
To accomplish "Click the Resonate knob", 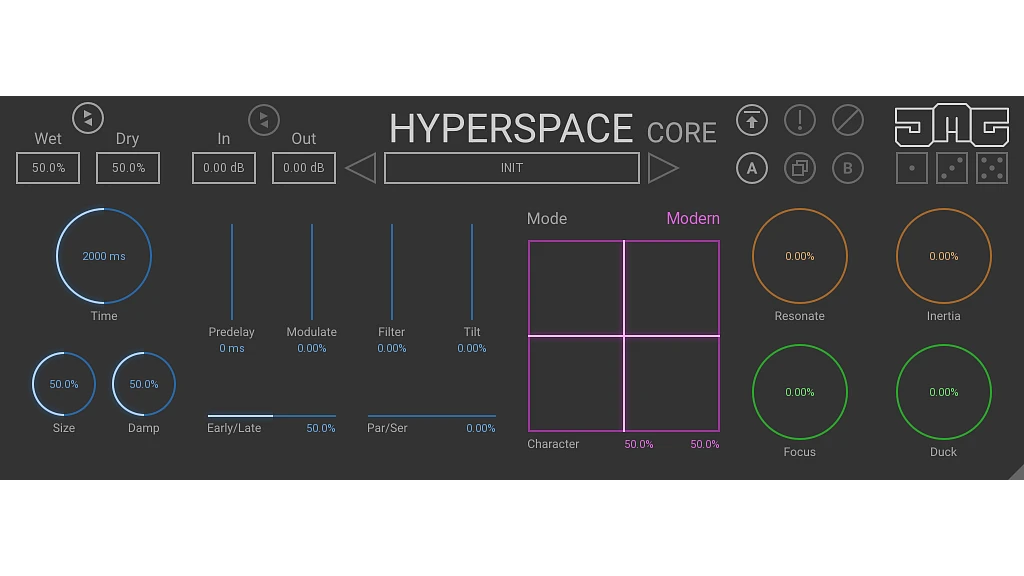I will pos(799,256).
